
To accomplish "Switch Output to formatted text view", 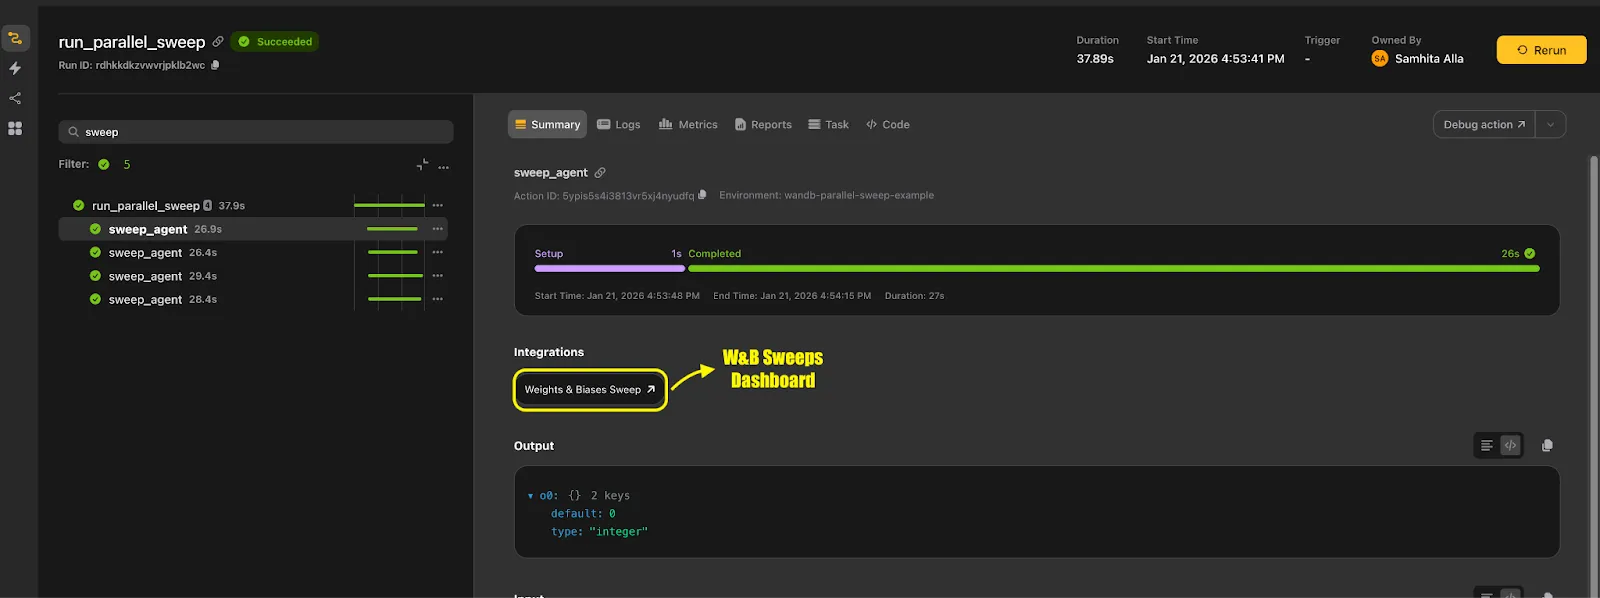I will (x=1487, y=445).
